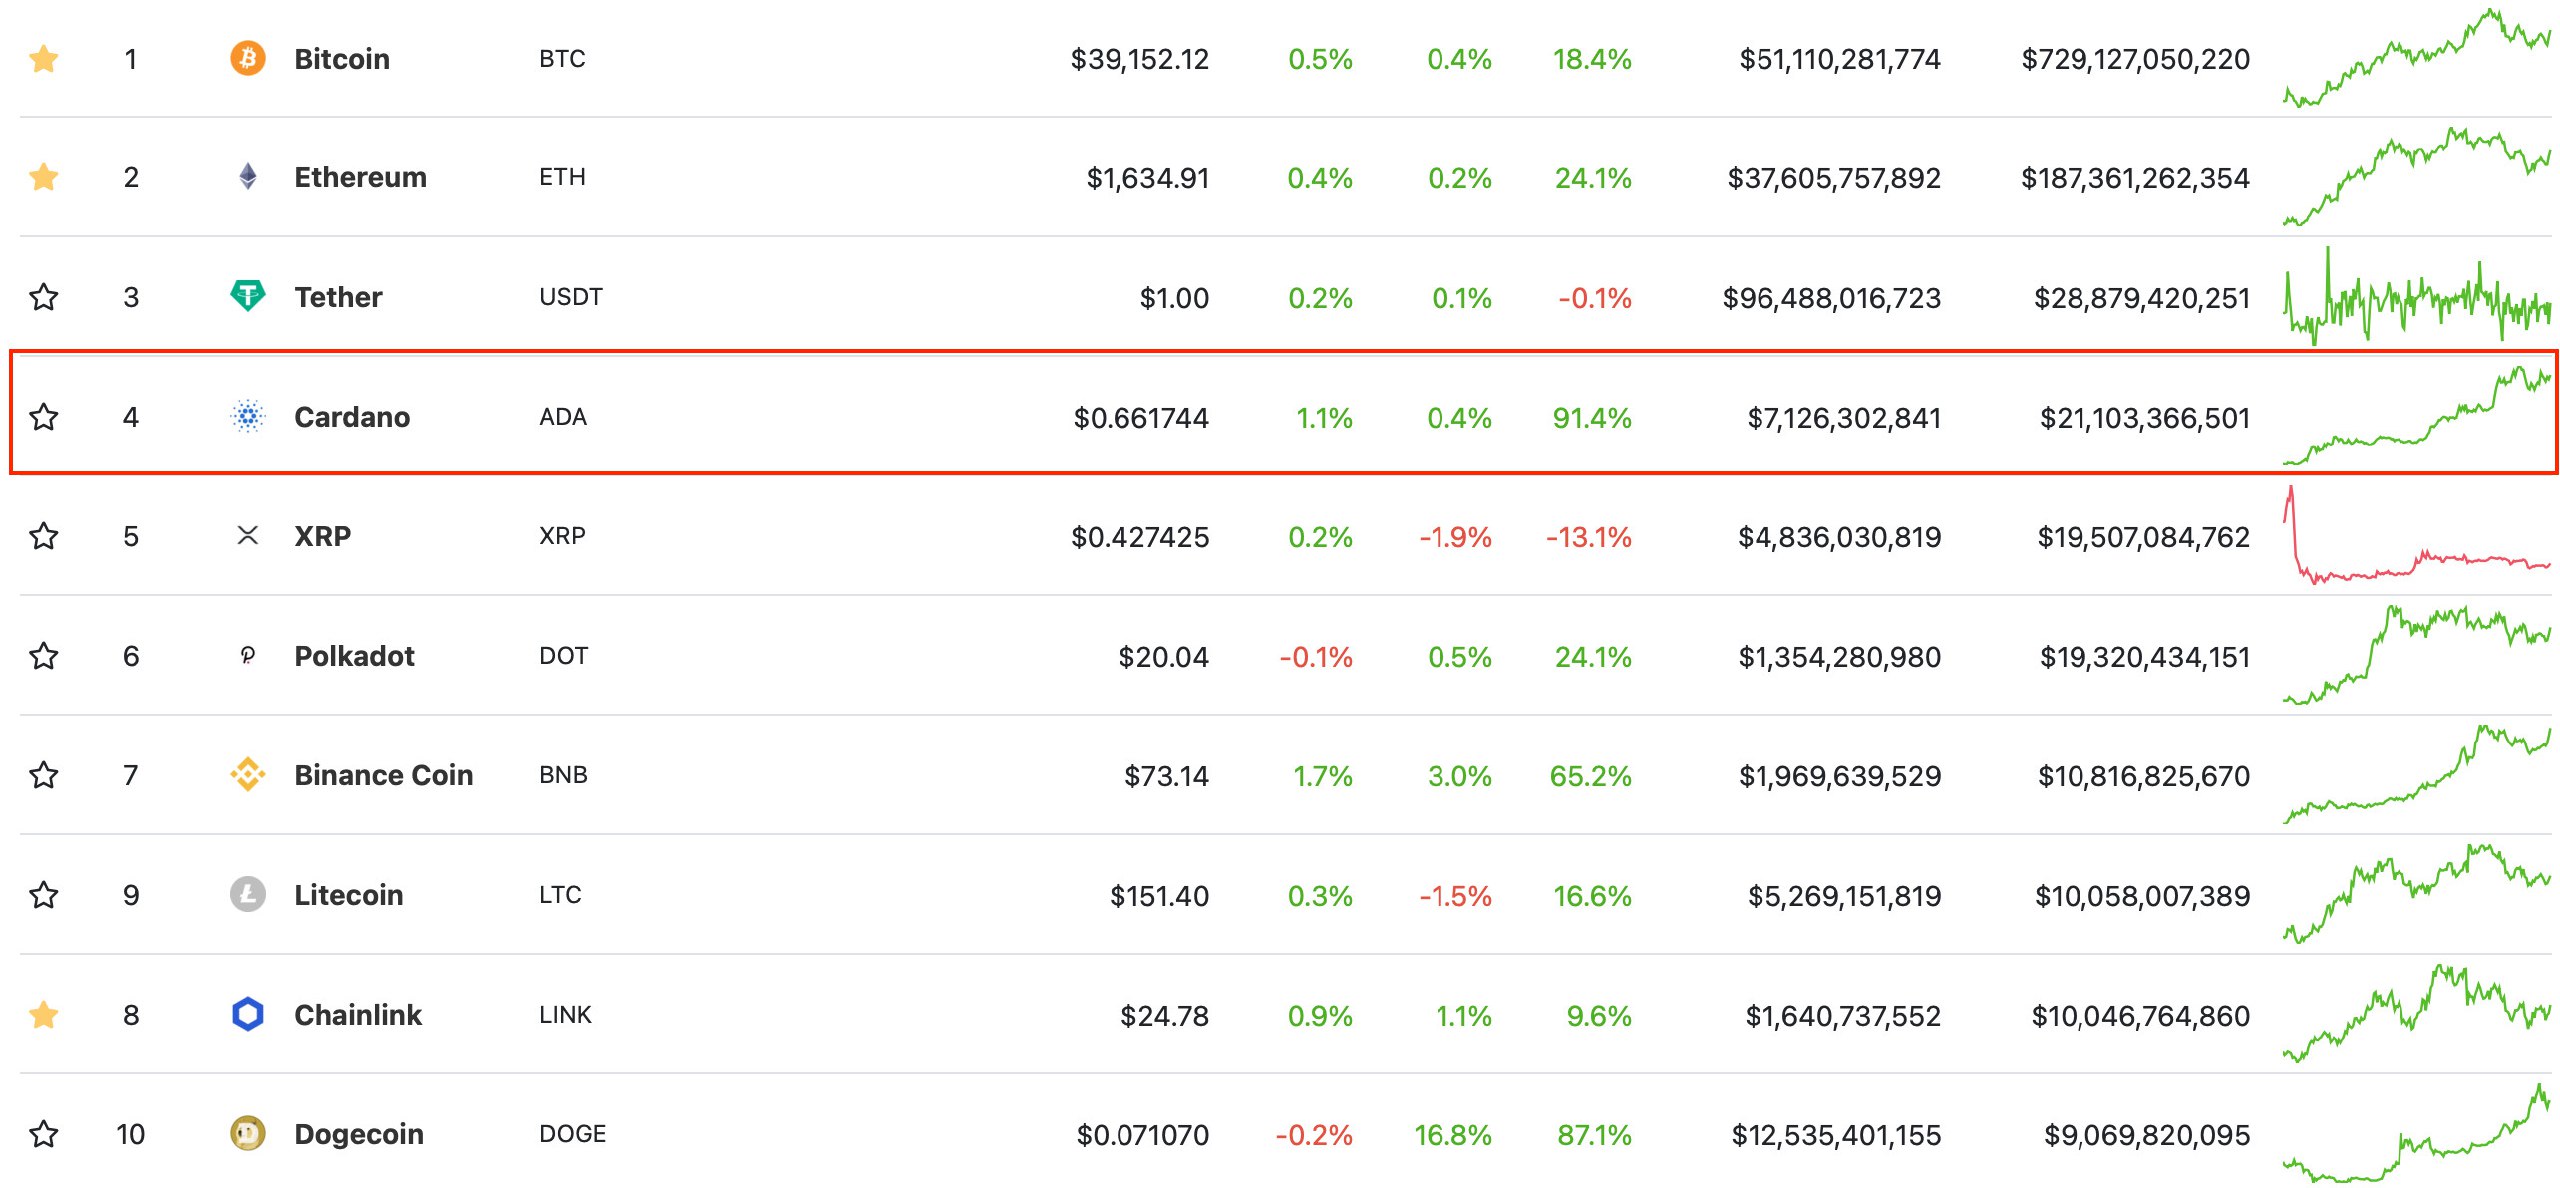Open the Cardano coin page
This screenshot has height=1188, width=2560.
click(352, 417)
